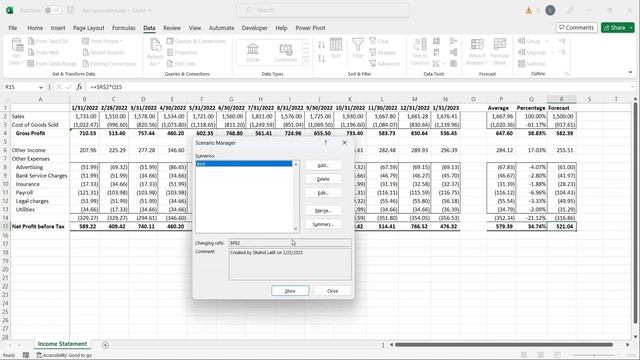Viewport: 640px width, 360px height.
Task: Click Properties in Queries & Connections group
Action: [x=182, y=52]
